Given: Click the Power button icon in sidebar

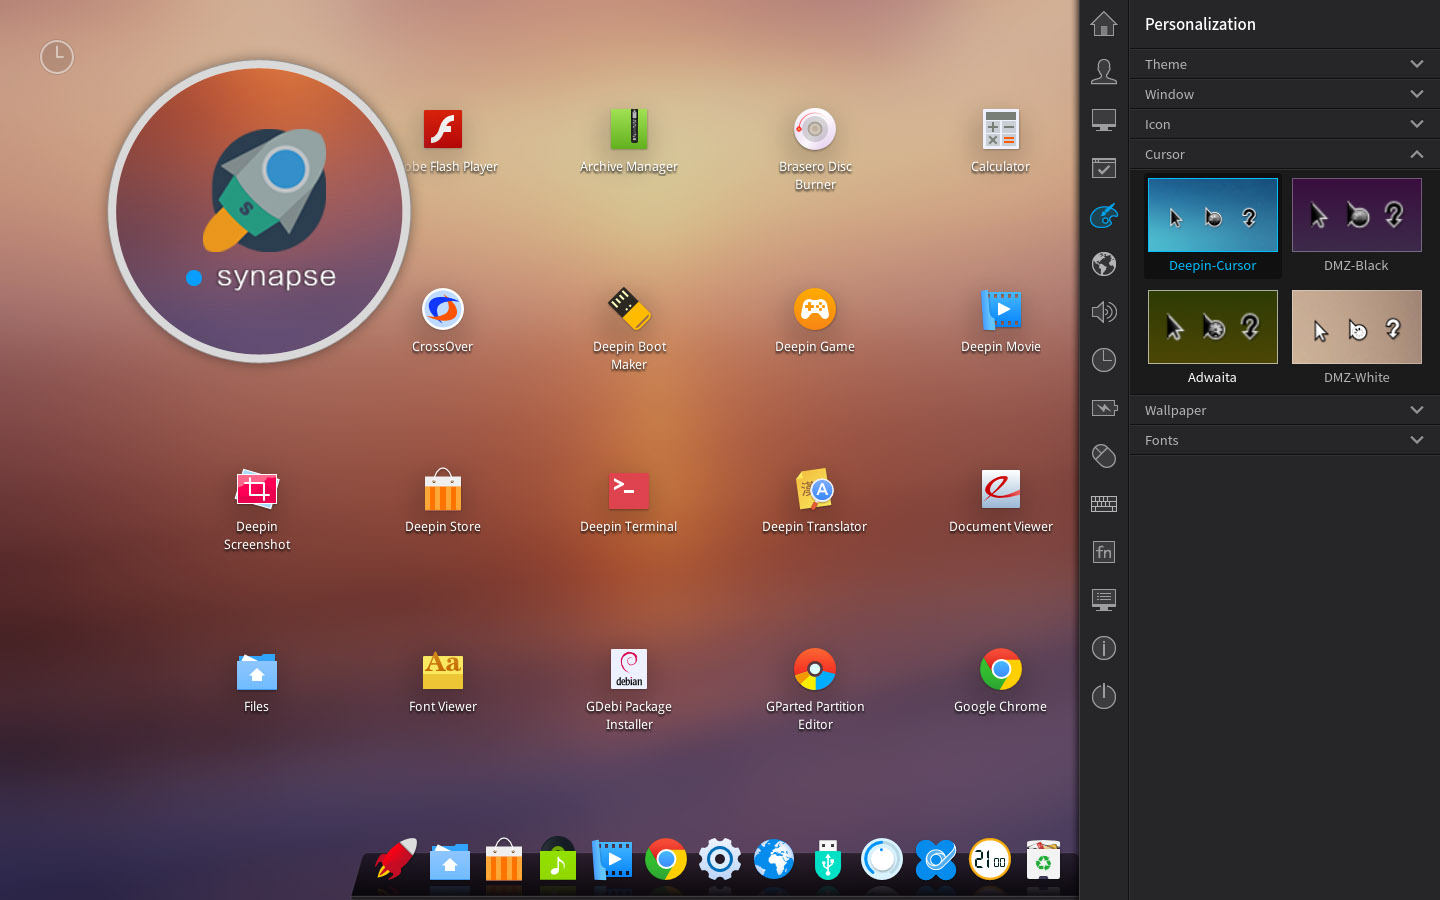Looking at the screenshot, I should click(x=1104, y=696).
